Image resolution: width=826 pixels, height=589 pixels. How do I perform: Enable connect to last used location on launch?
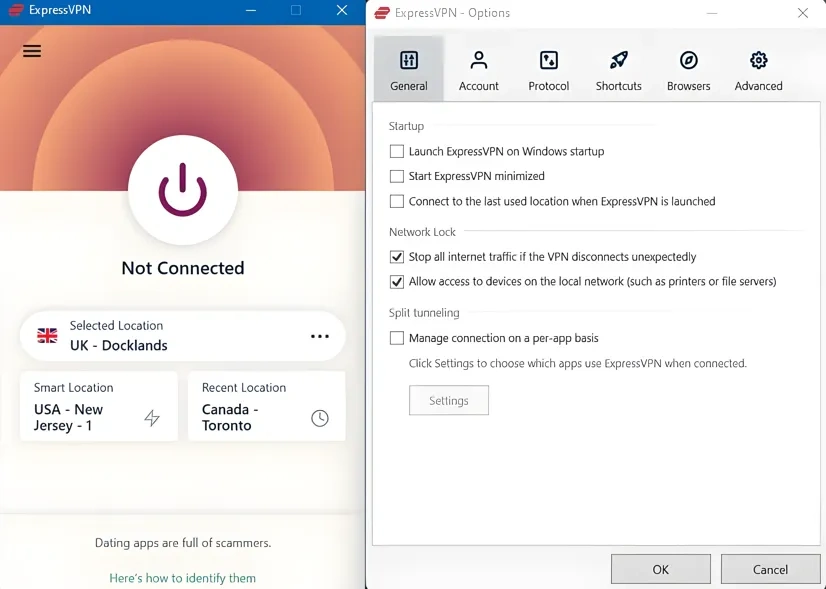pyautogui.click(x=397, y=201)
